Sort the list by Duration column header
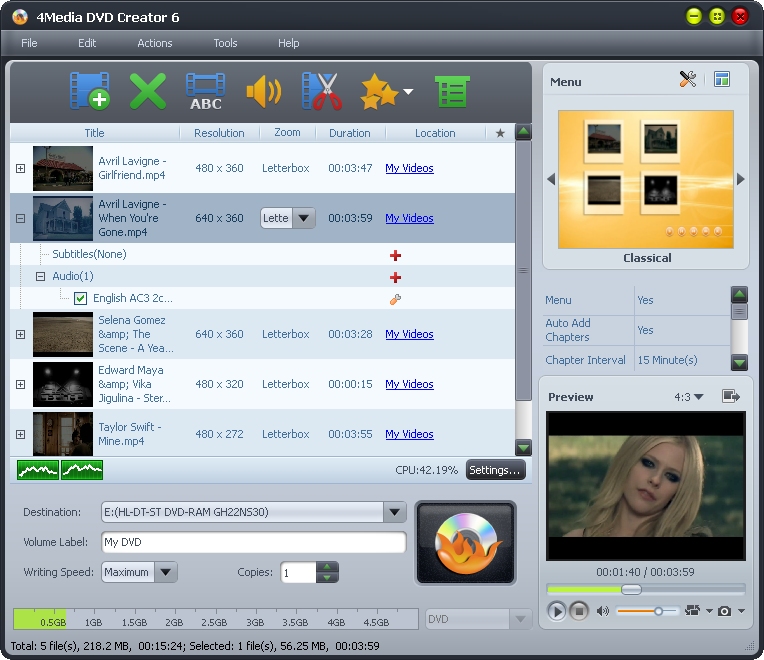 [350, 133]
